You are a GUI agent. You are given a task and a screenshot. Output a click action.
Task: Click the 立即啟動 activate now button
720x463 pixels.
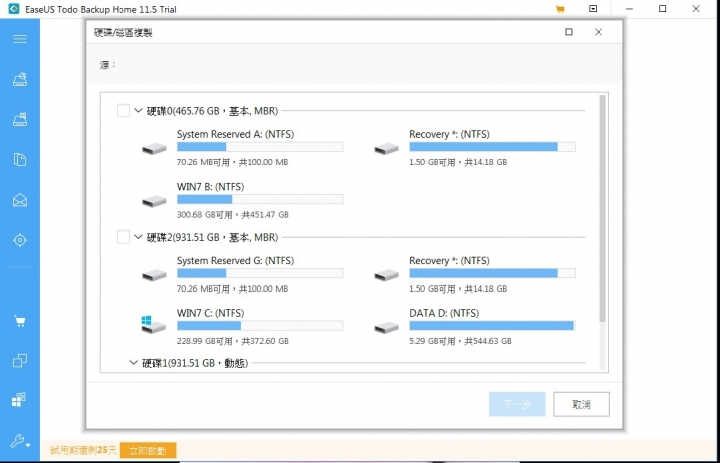(x=148, y=451)
